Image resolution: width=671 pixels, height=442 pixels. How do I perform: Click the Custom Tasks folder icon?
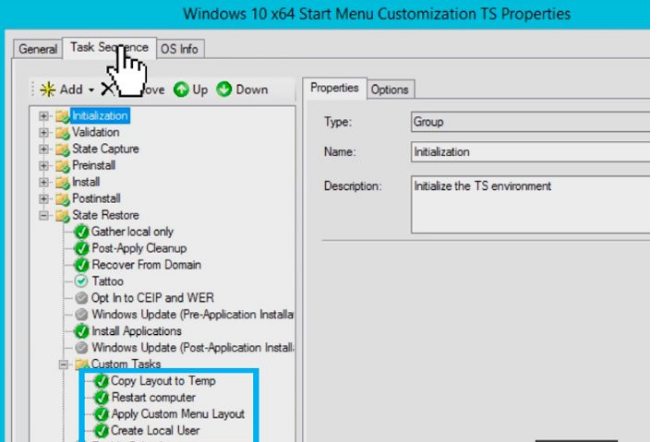pos(82,365)
